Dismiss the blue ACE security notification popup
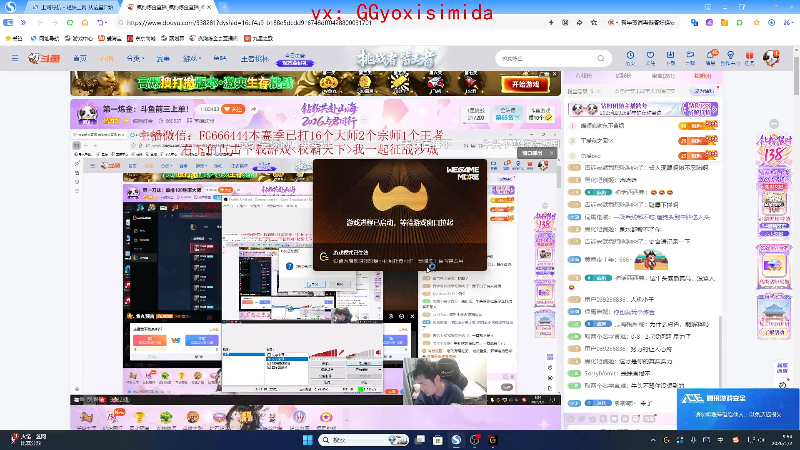 point(738,409)
